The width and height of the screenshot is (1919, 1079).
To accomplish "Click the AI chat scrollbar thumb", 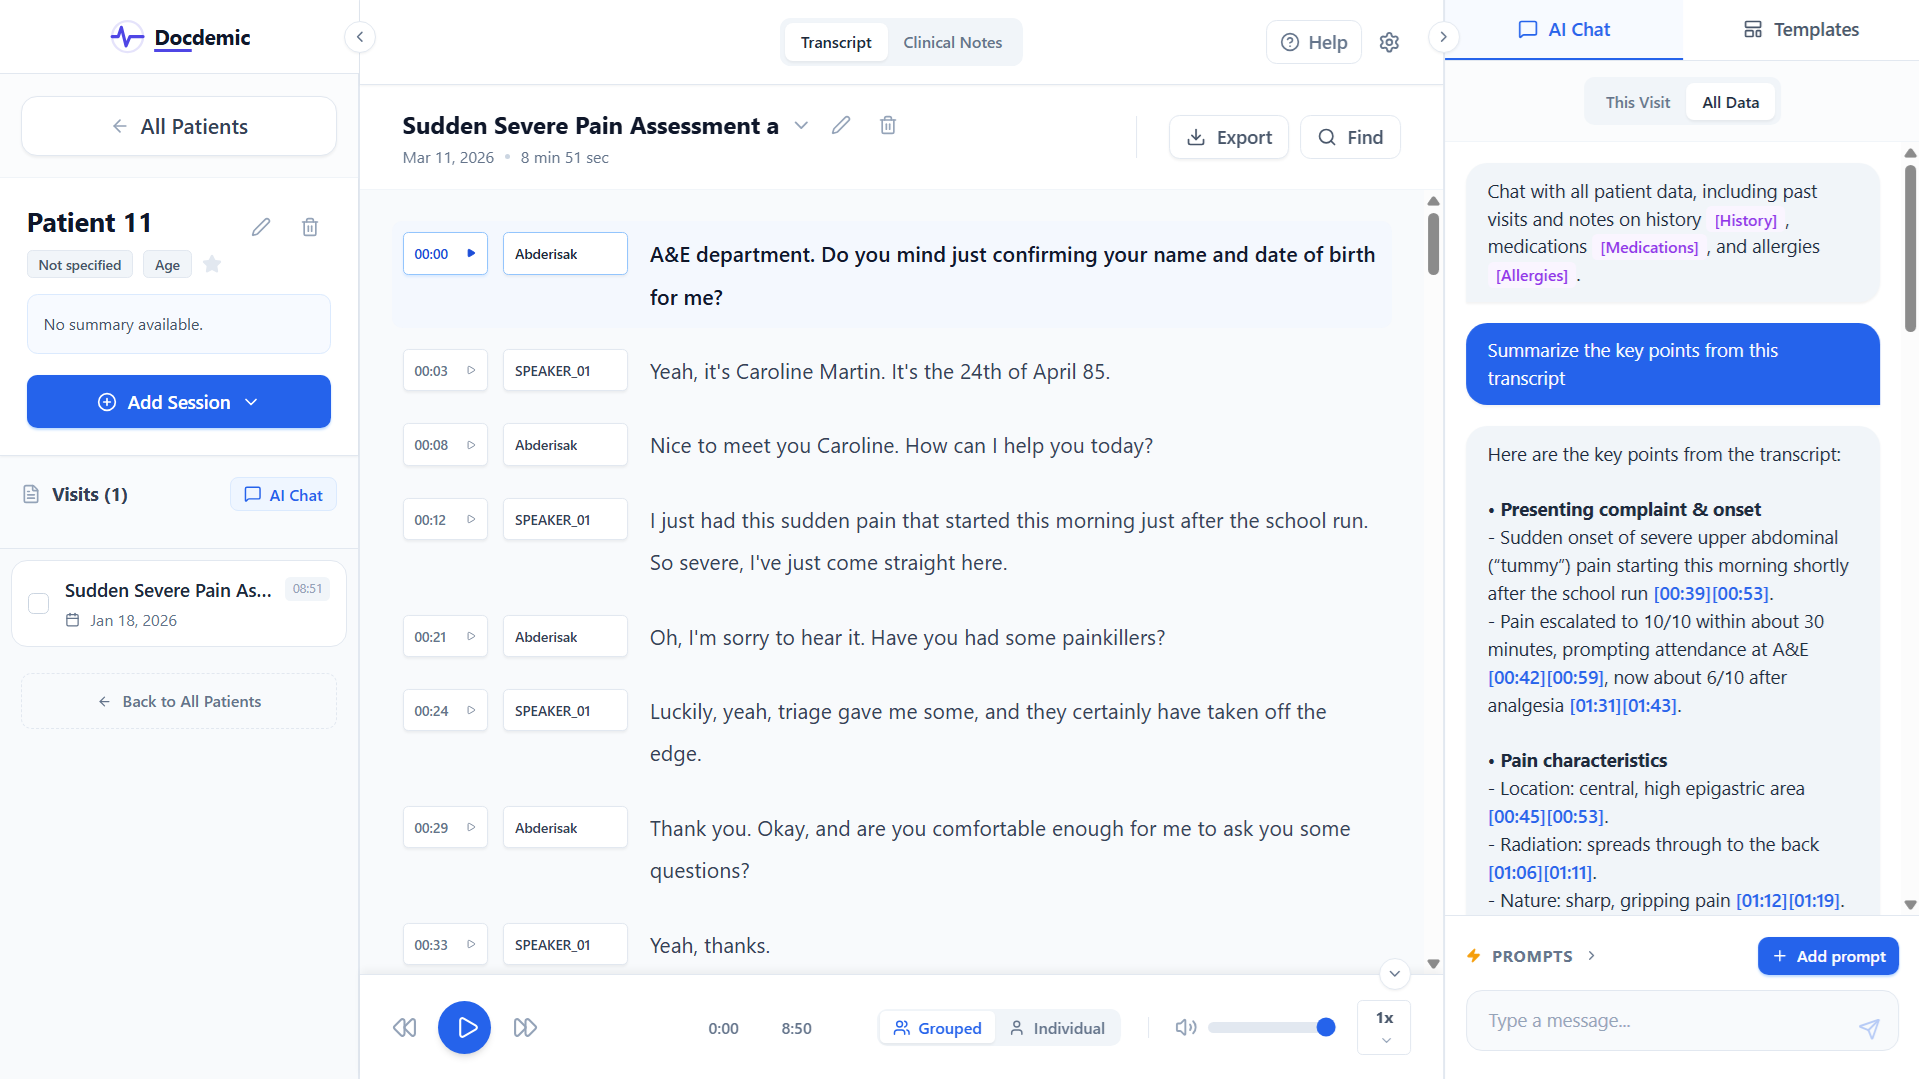I will click(x=1910, y=248).
